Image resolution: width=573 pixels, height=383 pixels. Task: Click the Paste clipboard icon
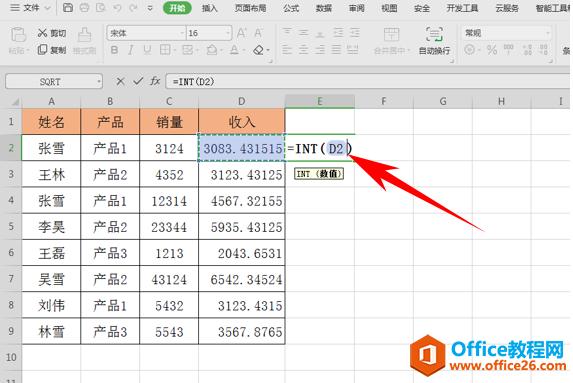tap(18, 35)
